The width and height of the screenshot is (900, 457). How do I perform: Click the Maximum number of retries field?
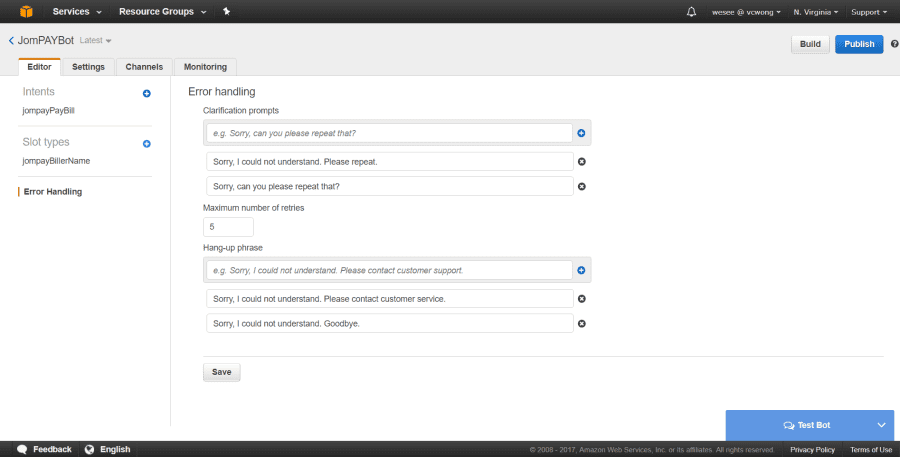[x=228, y=227]
